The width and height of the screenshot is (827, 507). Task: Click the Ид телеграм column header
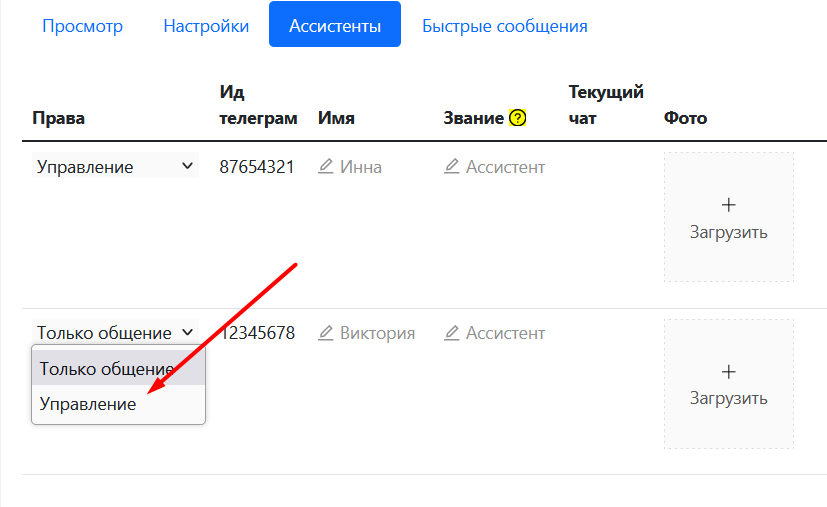tap(258, 105)
